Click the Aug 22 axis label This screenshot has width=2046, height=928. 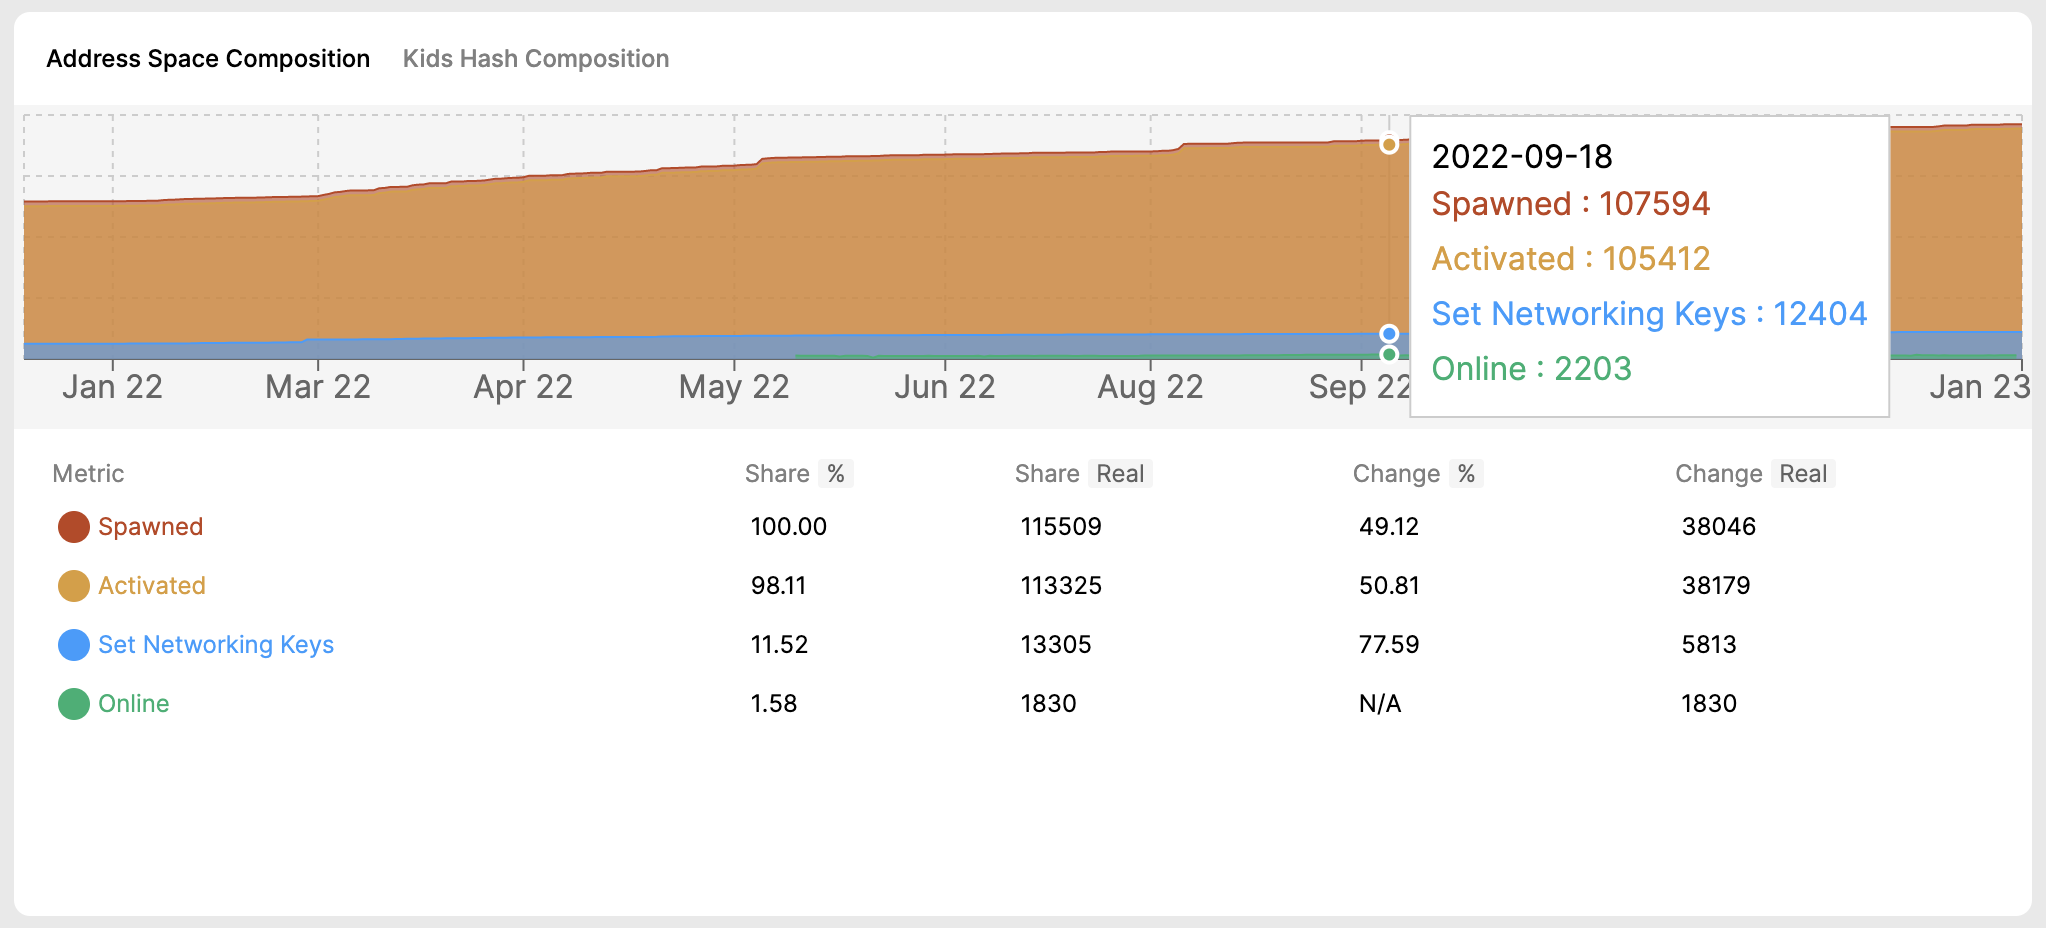click(x=1150, y=387)
